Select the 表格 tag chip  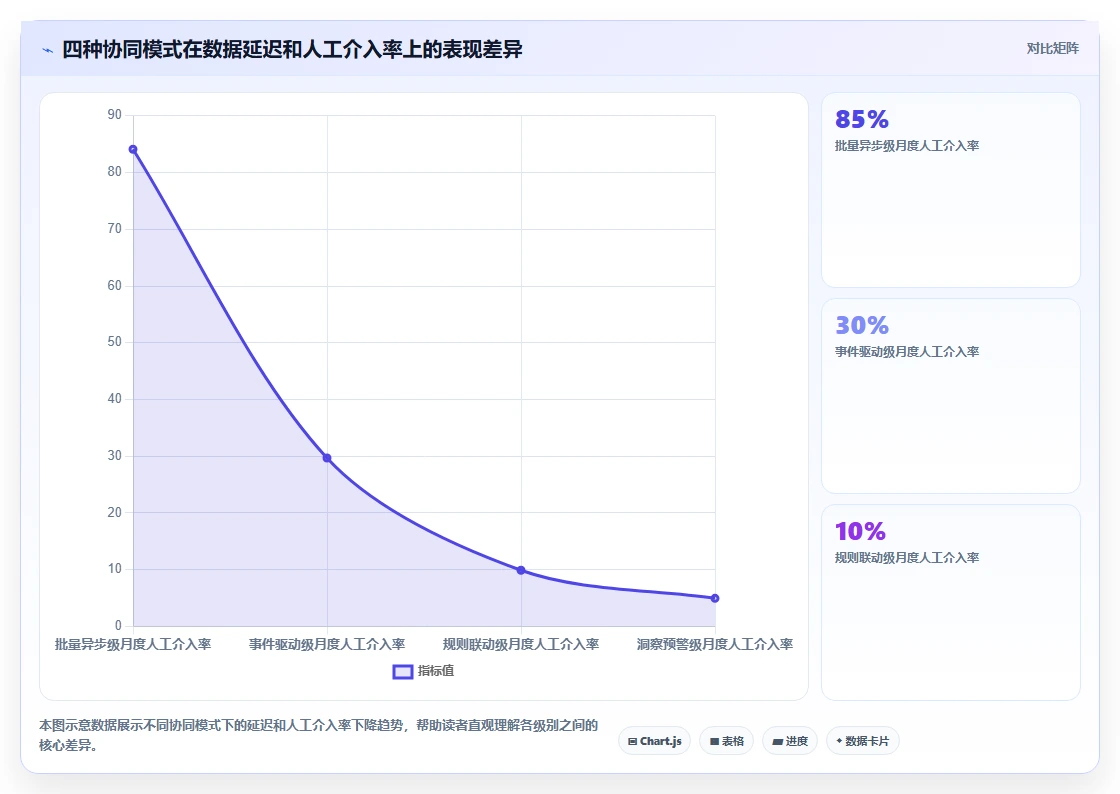(x=726, y=741)
